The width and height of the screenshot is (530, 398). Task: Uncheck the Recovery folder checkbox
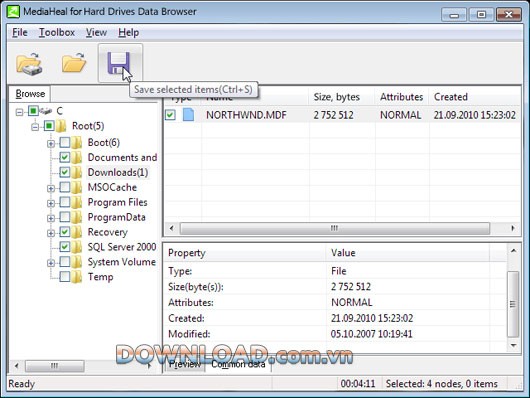(65, 232)
